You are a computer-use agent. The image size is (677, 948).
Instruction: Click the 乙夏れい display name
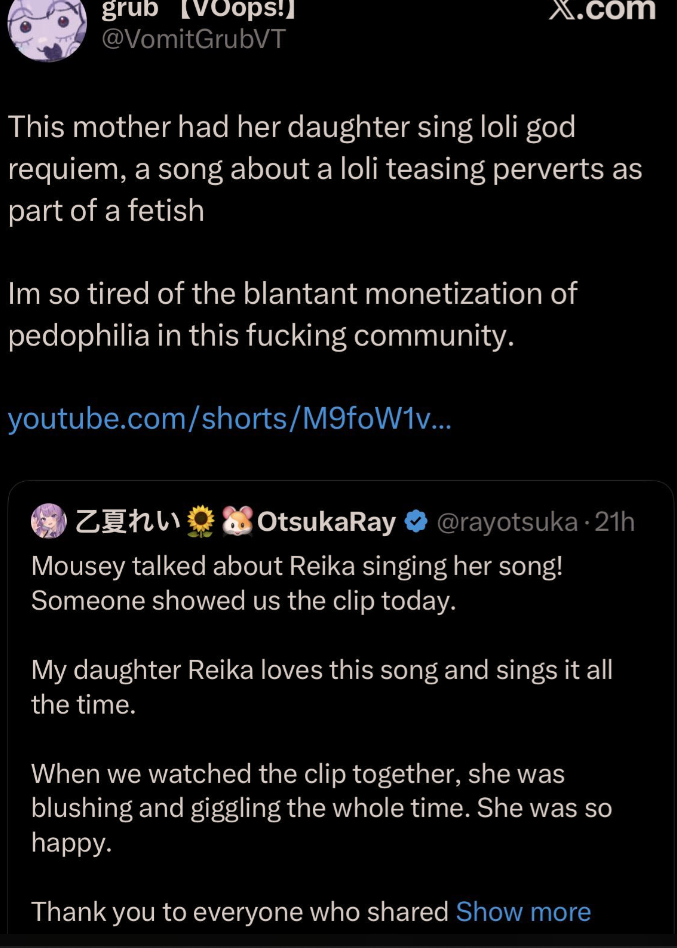pos(126,522)
